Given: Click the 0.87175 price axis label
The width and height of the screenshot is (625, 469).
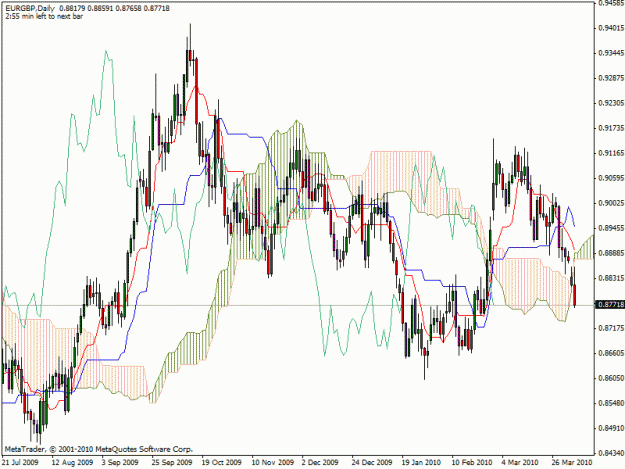Looking at the screenshot, I should (x=611, y=328).
